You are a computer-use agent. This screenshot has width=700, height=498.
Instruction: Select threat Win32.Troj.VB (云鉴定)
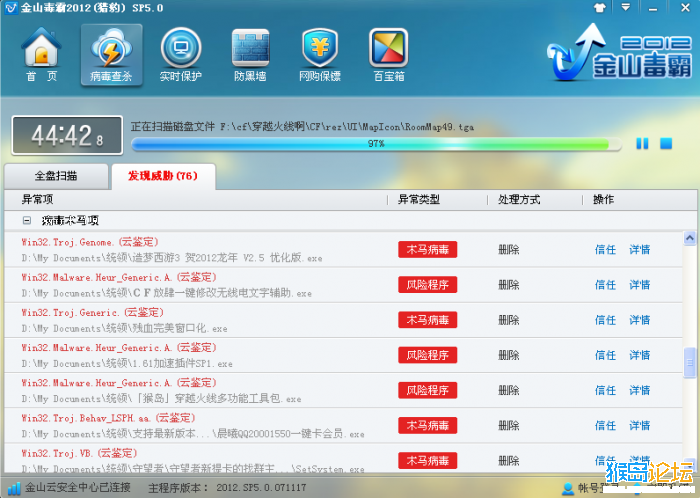point(79,453)
